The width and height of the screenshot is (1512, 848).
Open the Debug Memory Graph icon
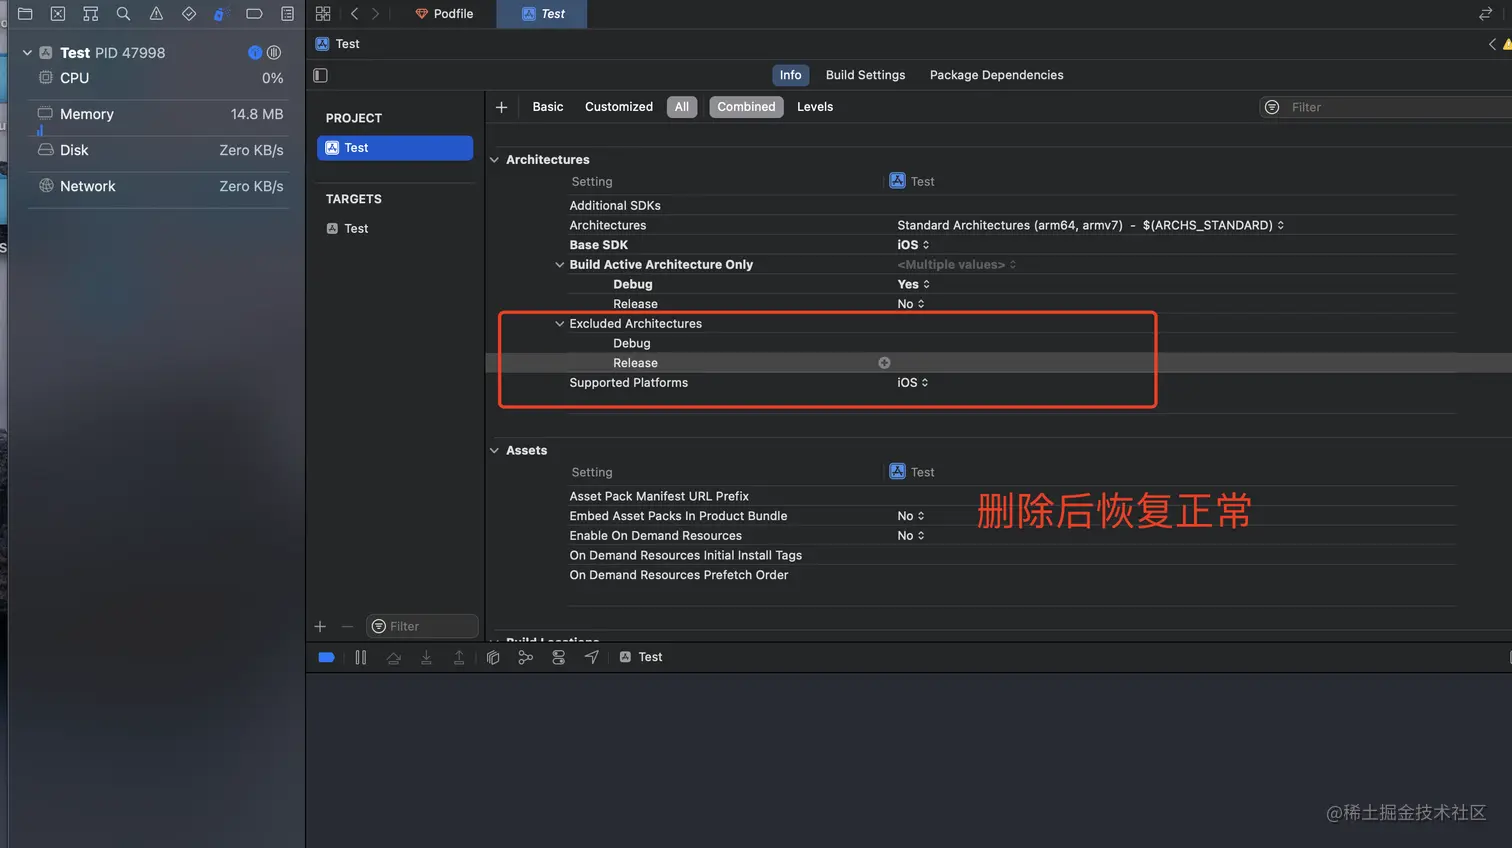525,657
